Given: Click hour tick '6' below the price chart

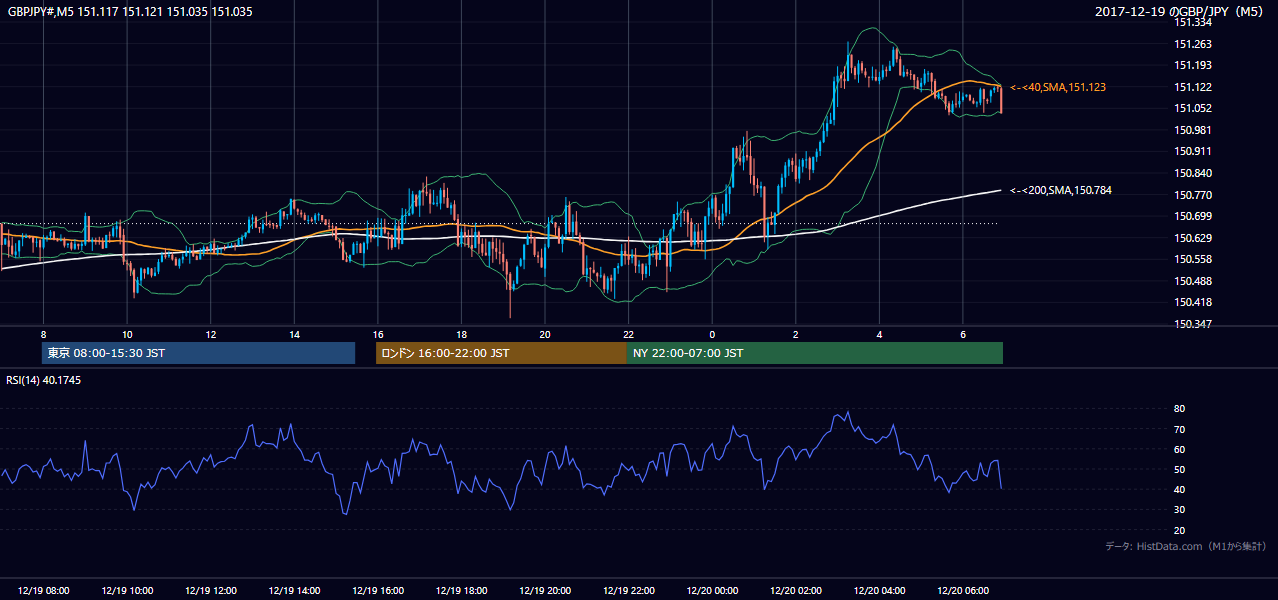Looking at the screenshot, I should point(963,335).
